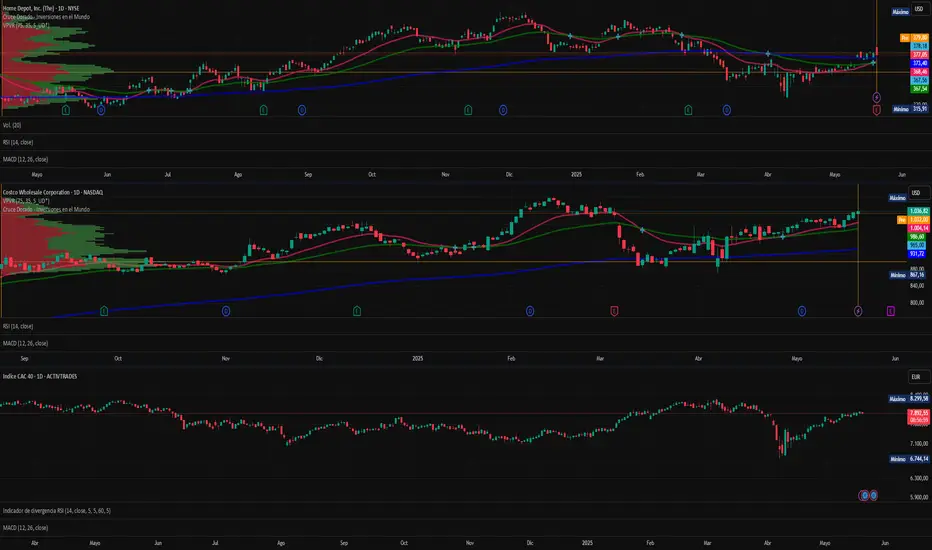Open the USD currency selector on Costco chart
This screenshot has width=932, height=550.
coord(916,192)
